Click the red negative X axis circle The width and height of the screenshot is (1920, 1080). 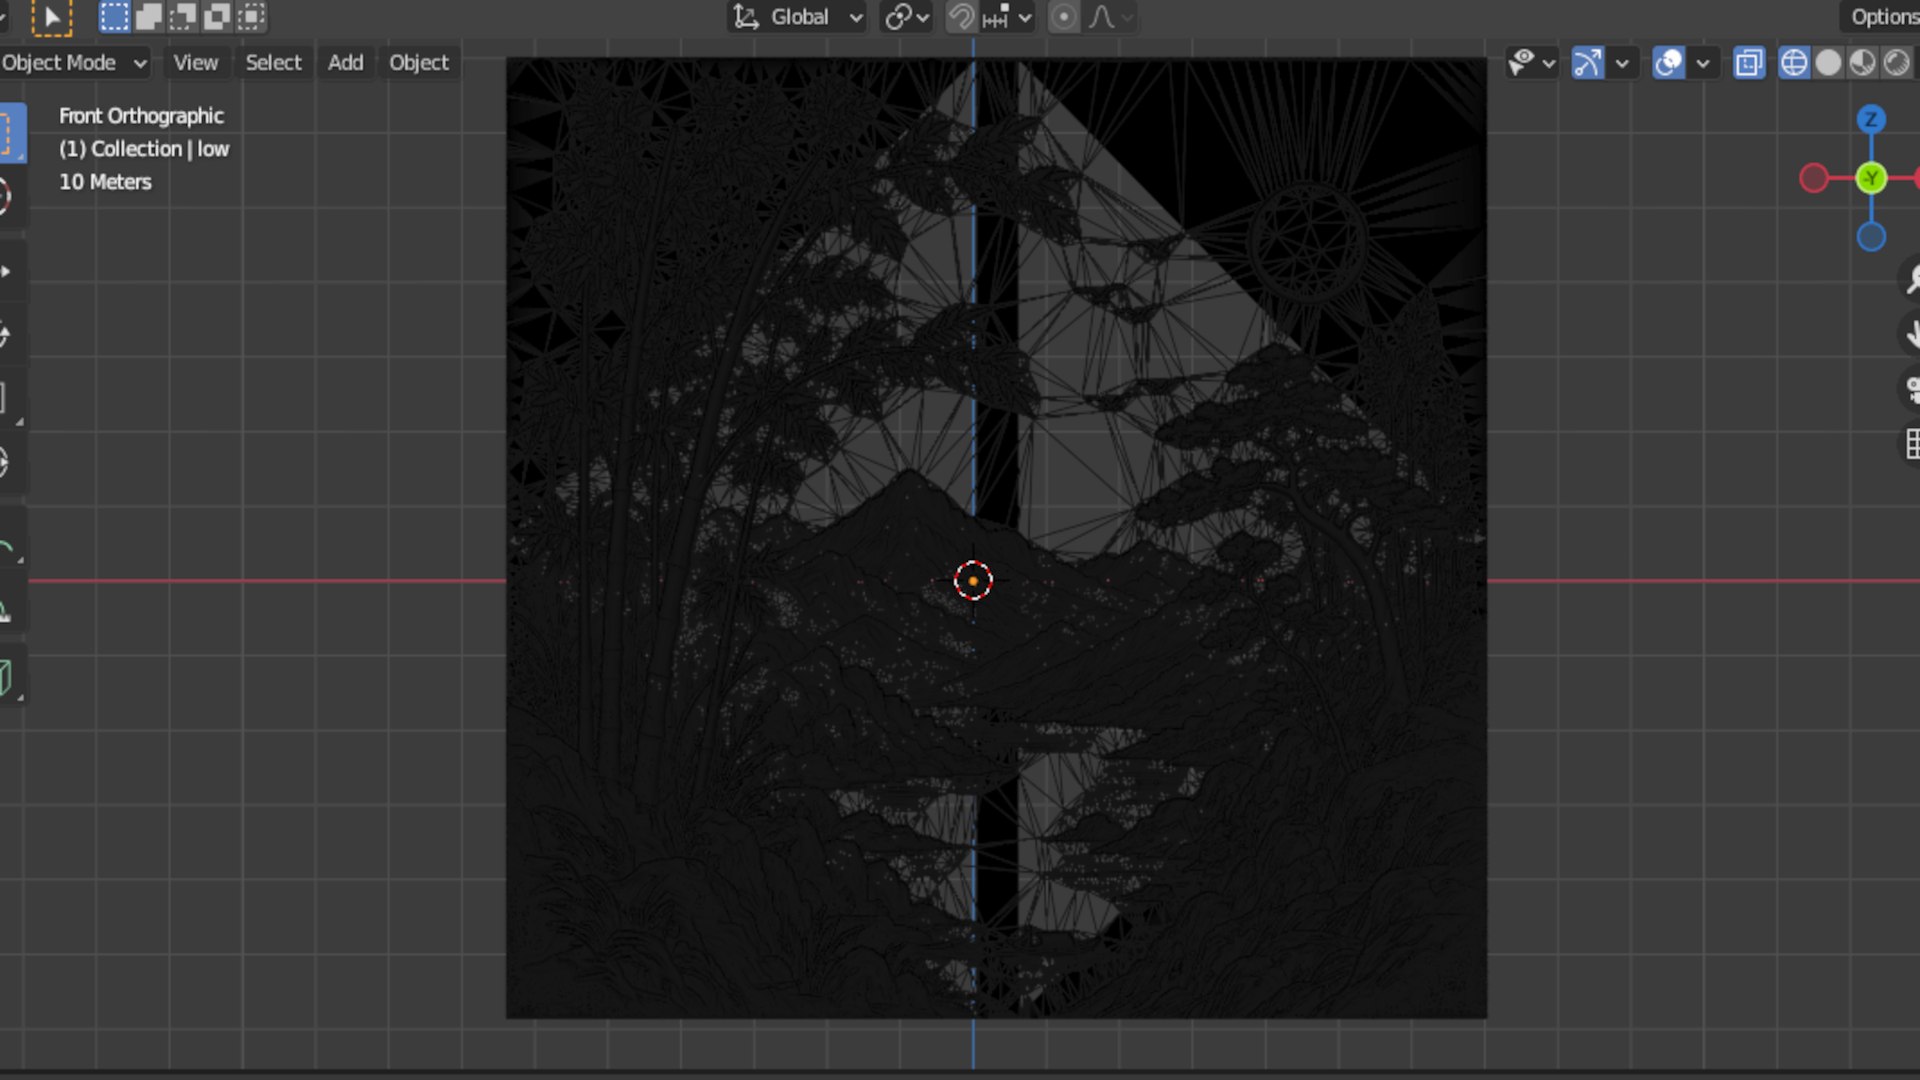coord(1813,178)
